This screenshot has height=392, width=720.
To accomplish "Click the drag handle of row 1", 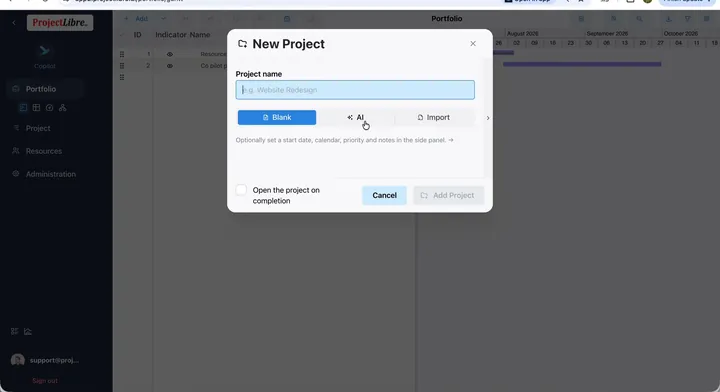I will click(x=122, y=54).
